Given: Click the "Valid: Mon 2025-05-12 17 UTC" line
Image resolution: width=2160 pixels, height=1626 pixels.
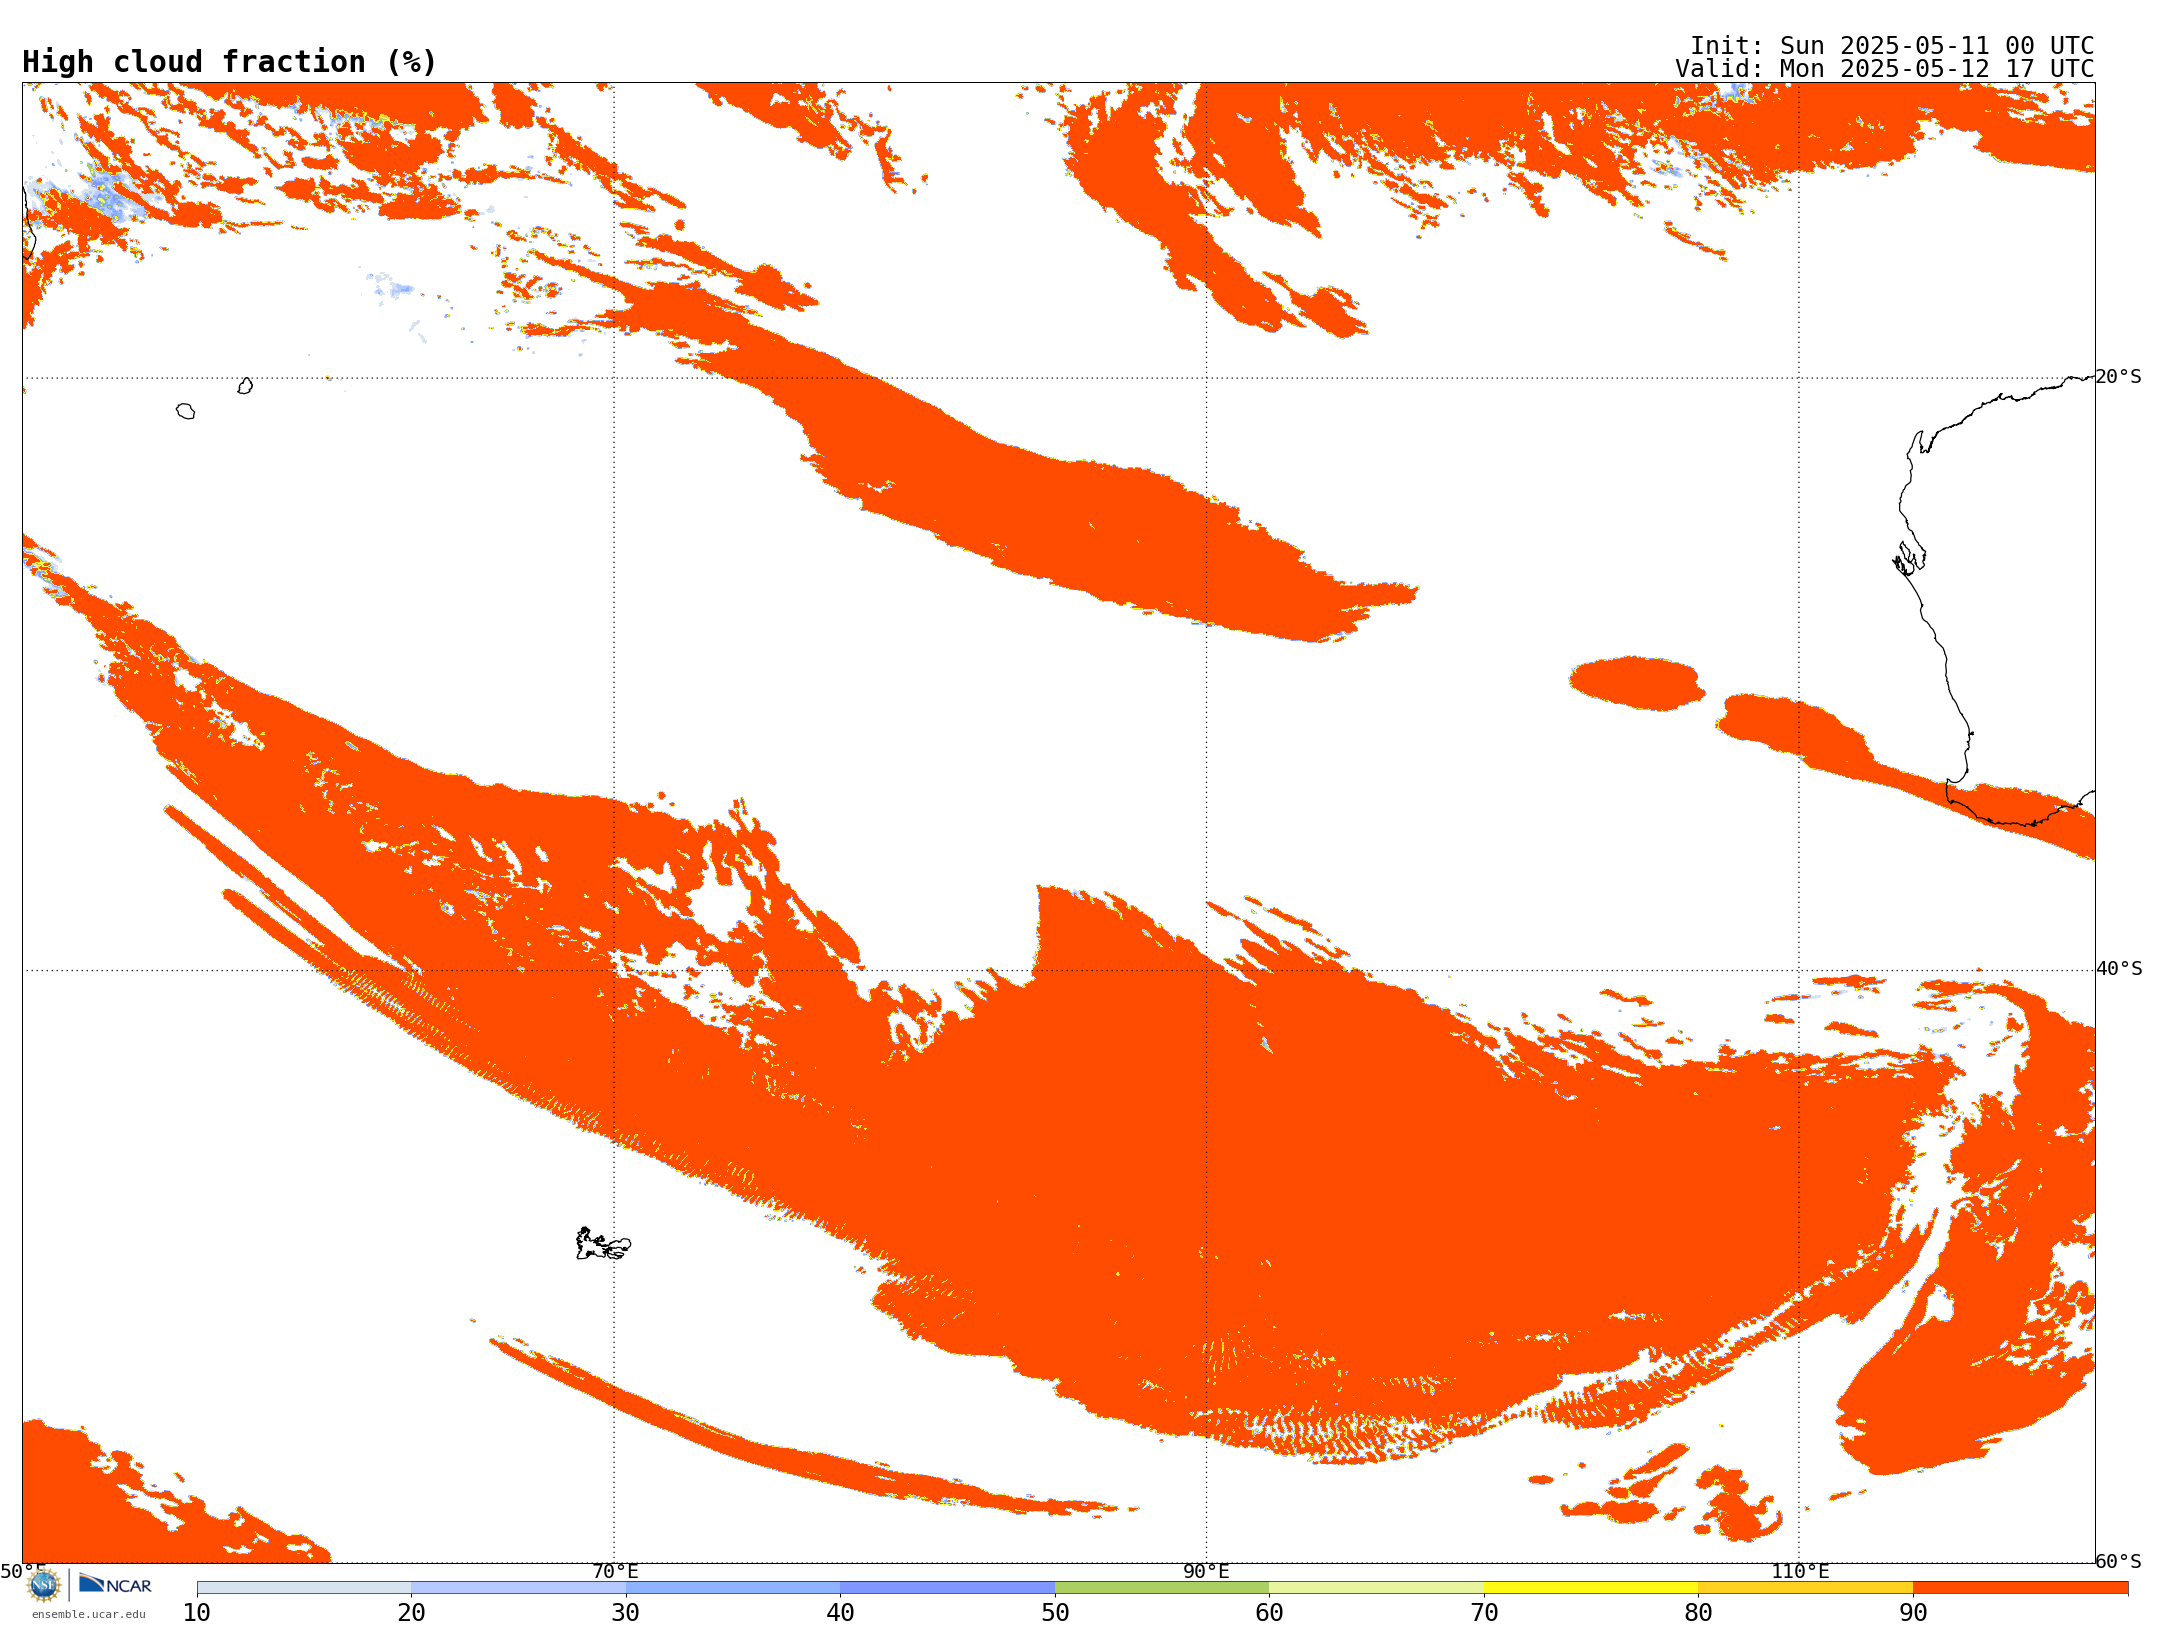Looking at the screenshot, I should [1885, 69].
